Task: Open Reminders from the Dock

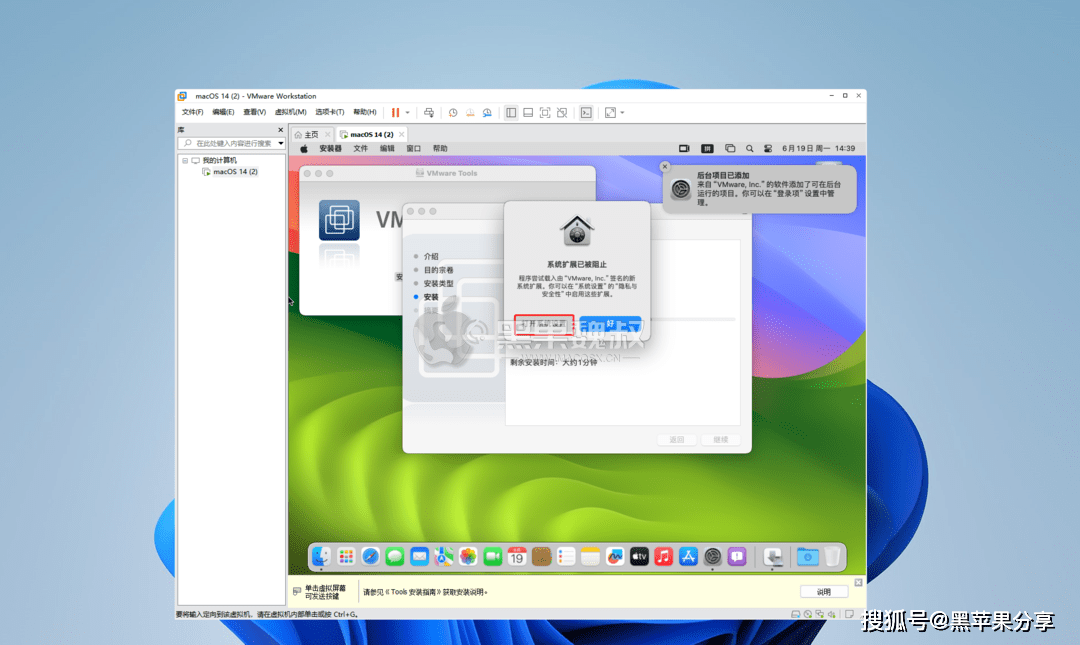Action: click(565, 556)
